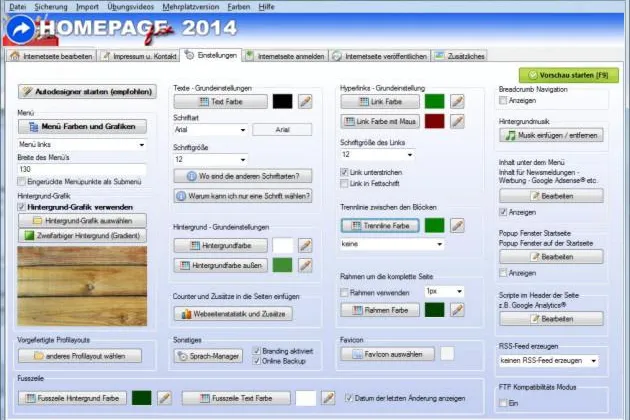Click dark red Link Farbe mit Maus swatch
Viewport: 630px width, 420px height.
(435, 121)
